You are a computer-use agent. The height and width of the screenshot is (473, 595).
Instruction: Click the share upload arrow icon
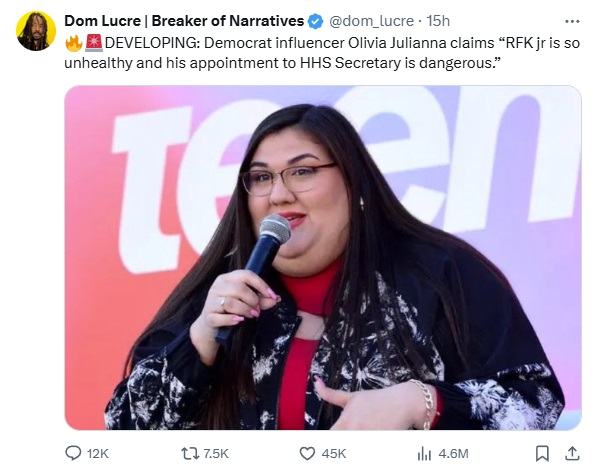[x=572, y=453]
